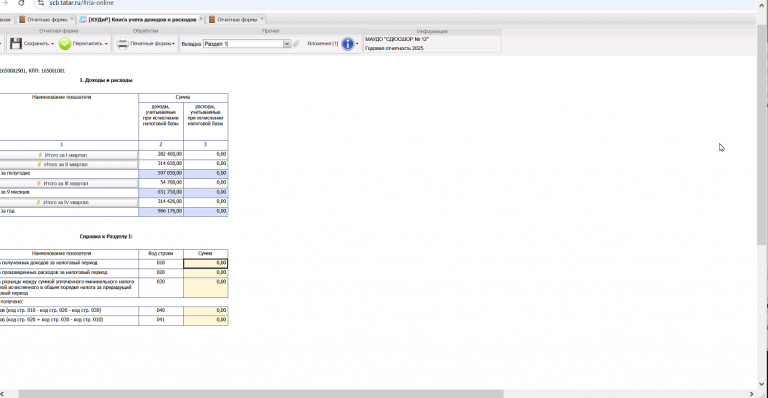
Task: Expand the Итого за II квартал row button
Action: pyautogui.click(x=68, y=164)
